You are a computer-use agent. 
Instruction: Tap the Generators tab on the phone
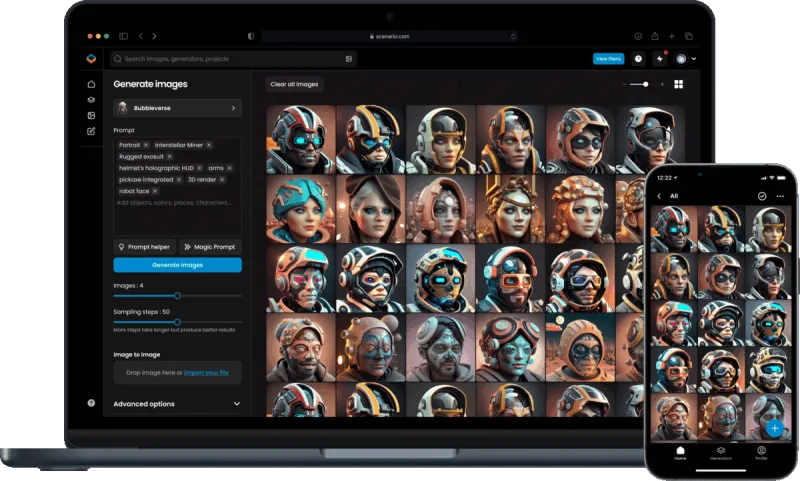721,453
